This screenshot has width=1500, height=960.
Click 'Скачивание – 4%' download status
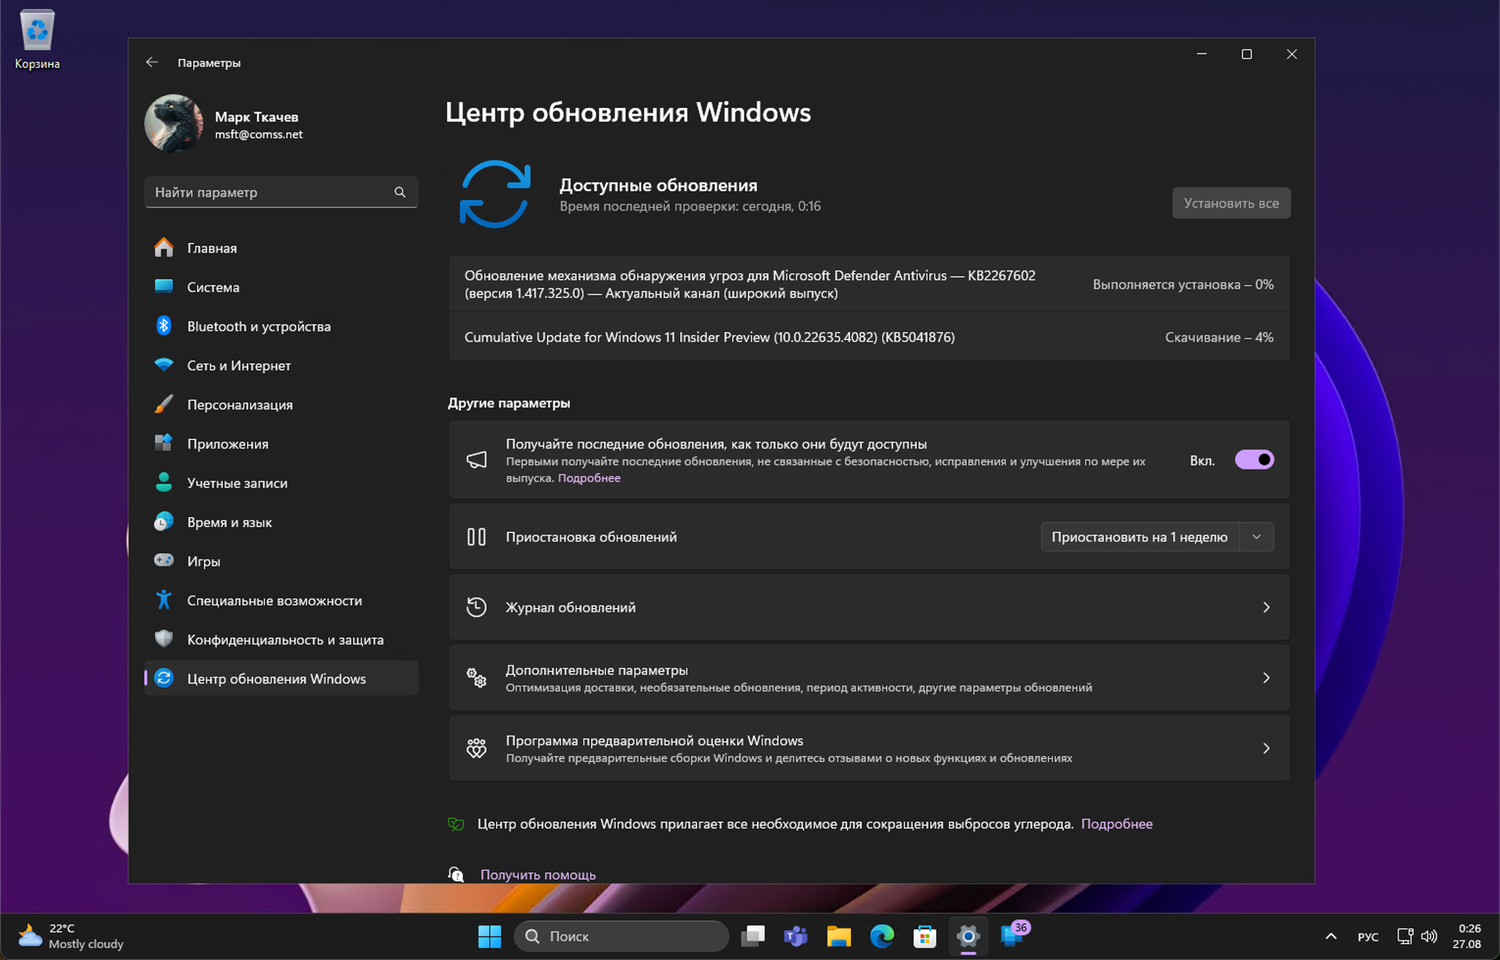(1219, 337)
